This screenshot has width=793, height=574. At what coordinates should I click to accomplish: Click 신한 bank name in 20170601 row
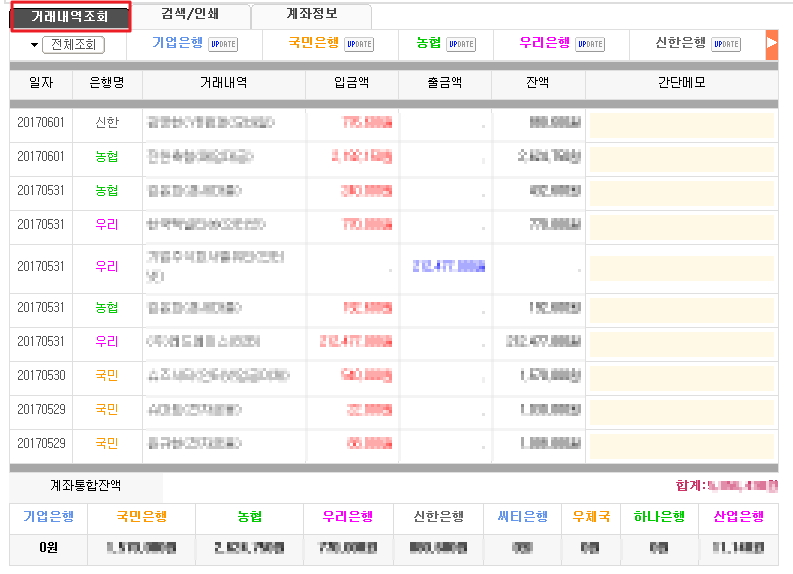(x=107, y=122)
